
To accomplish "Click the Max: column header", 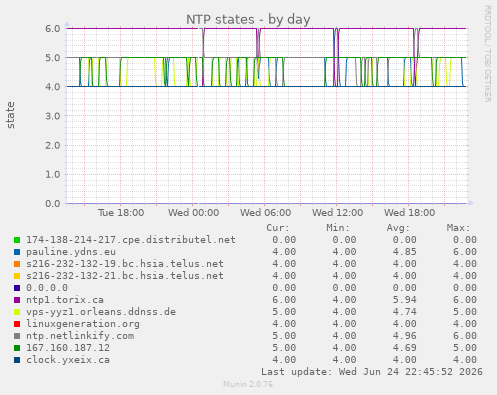I will 458,228.
